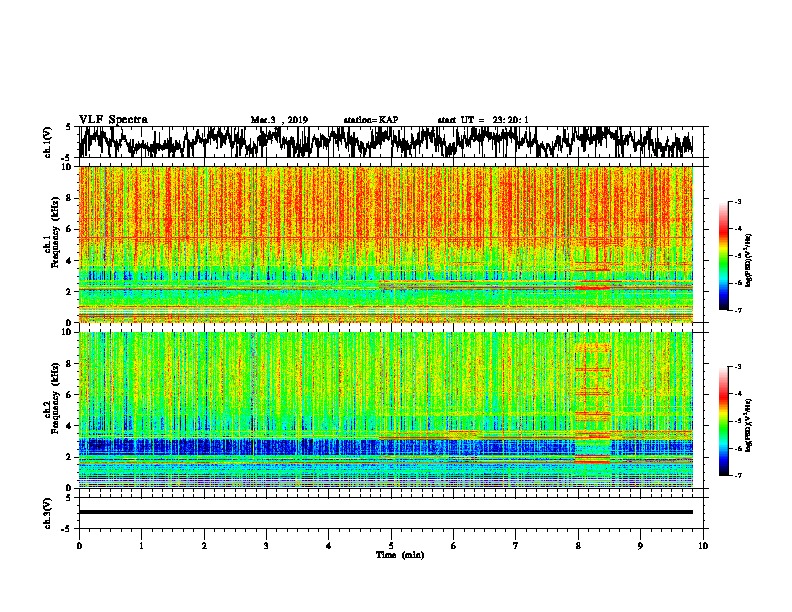
Task: Click the time axis tick label '0'
Action: click(79, 545)
